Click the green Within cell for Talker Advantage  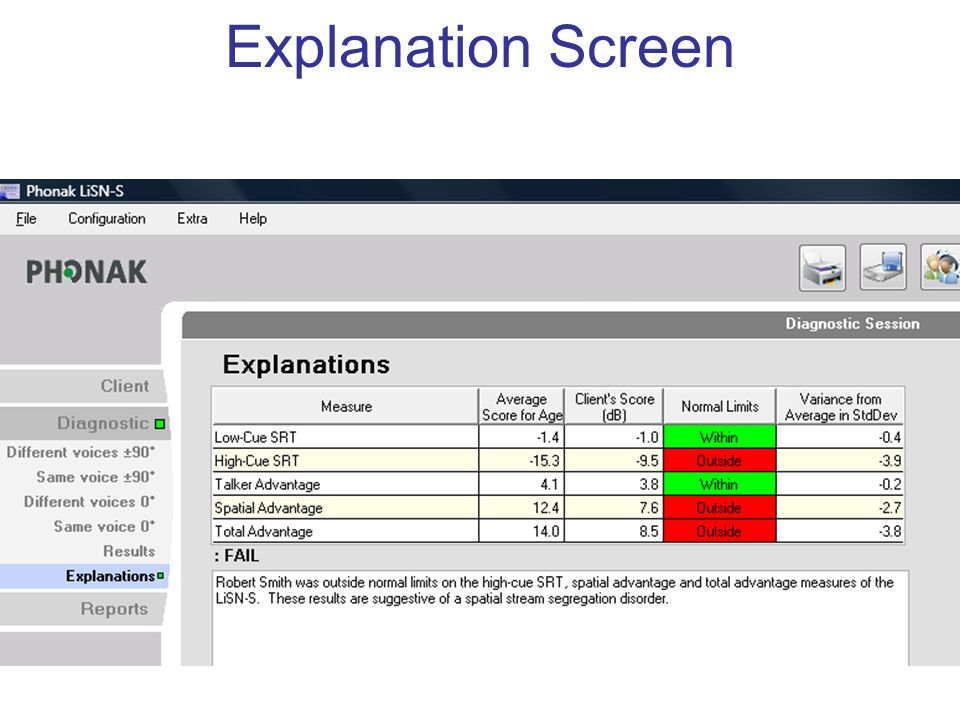(x=719, y=484)
